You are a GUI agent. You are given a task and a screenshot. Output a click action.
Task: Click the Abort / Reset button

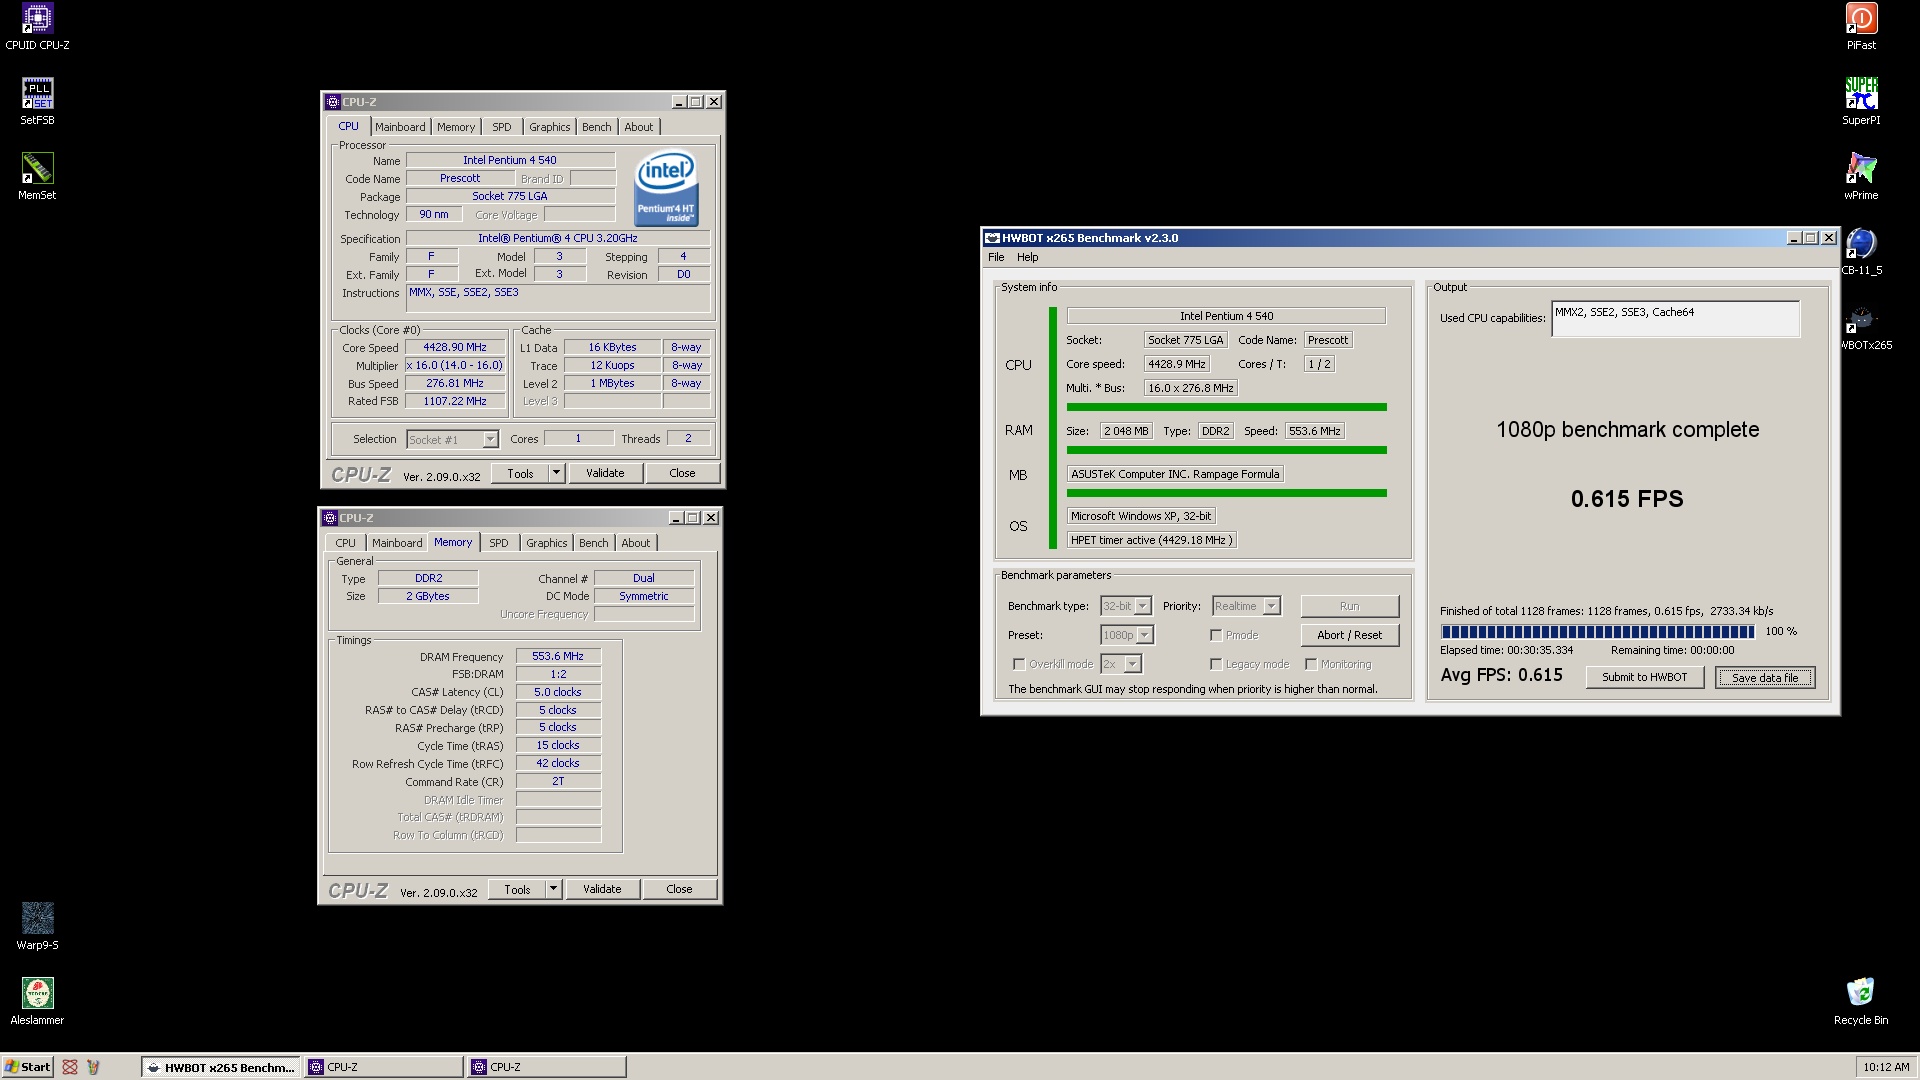coord(1349,635)
